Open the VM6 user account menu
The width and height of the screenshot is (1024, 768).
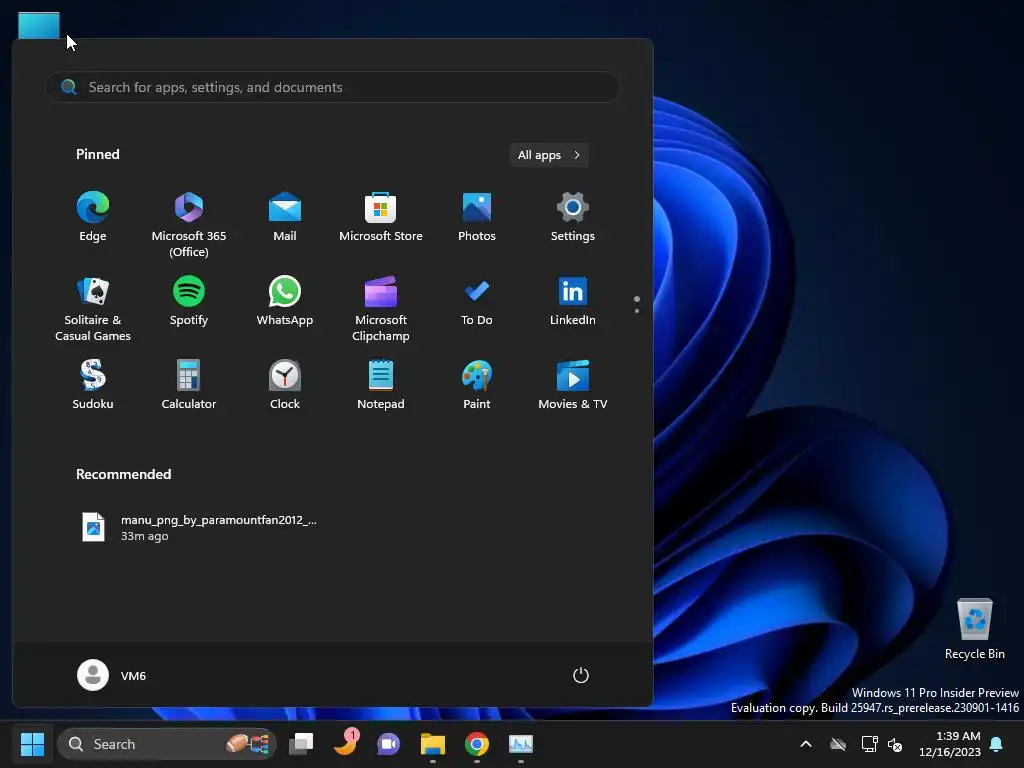coord(112,675)
